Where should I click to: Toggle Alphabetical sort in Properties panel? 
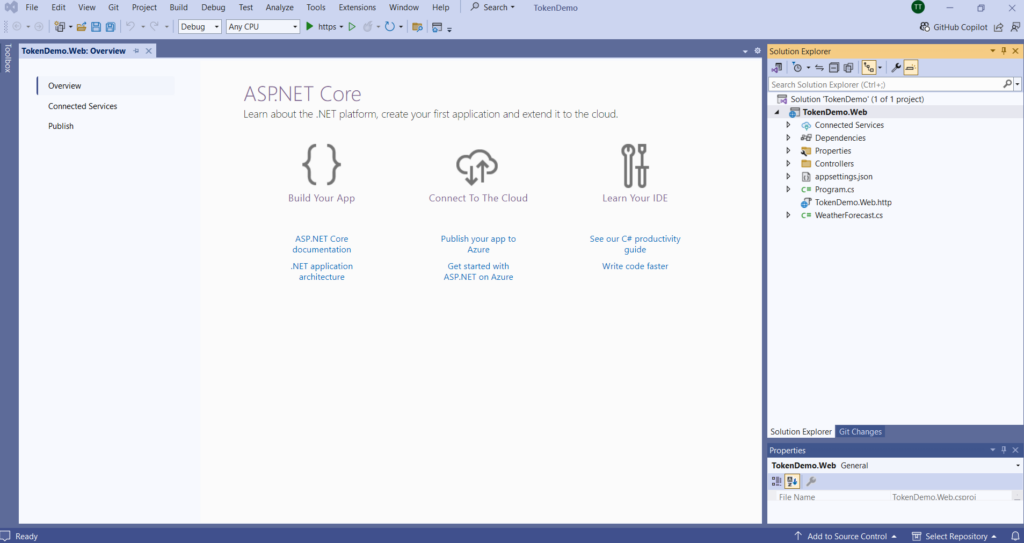coord(792,482)
